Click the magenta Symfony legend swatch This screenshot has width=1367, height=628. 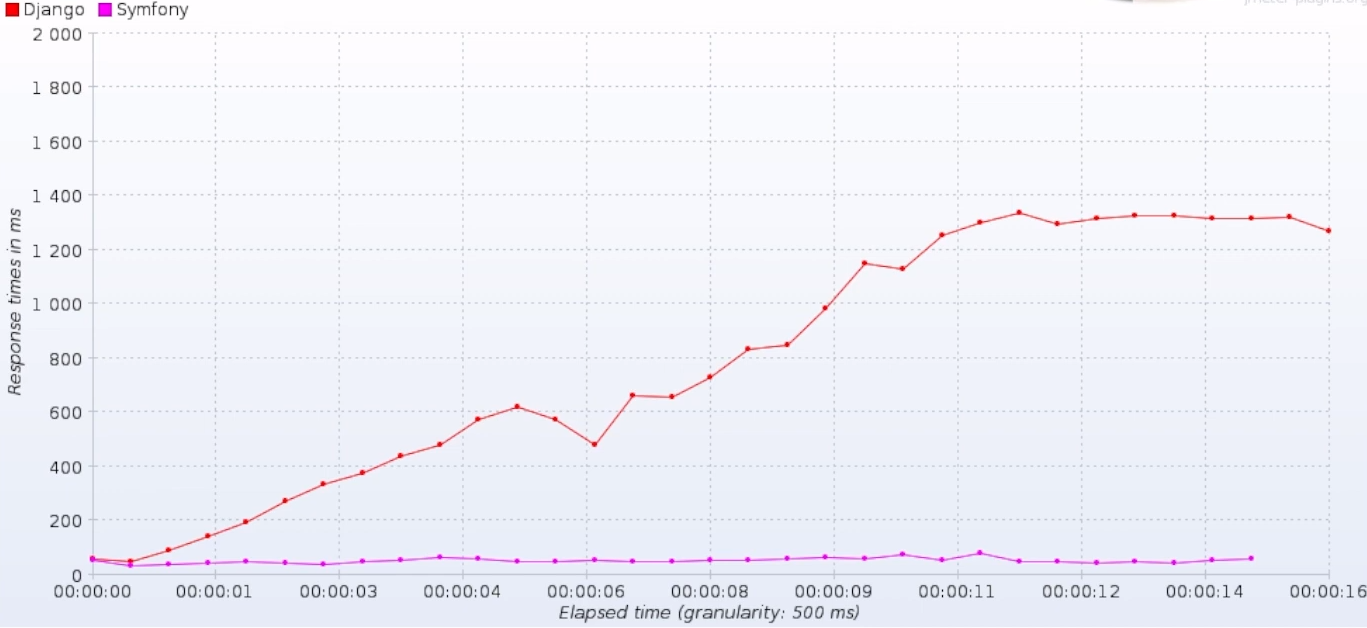click(105, 10)
